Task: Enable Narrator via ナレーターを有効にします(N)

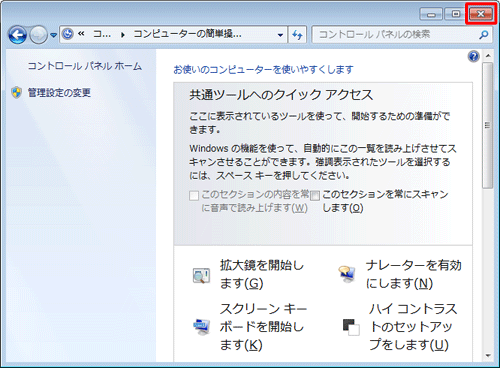Action: point(414,275)
